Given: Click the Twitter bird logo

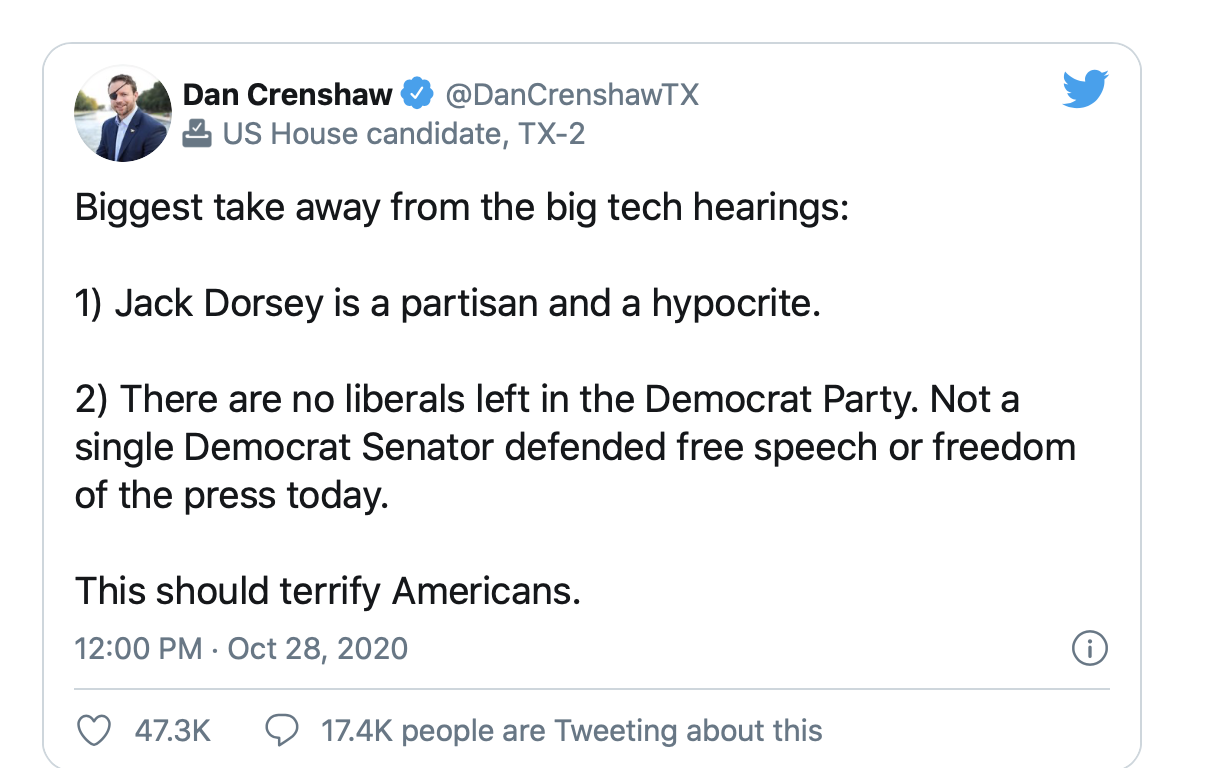Looking at the screenshot, I should click(x=1086, y=91).
